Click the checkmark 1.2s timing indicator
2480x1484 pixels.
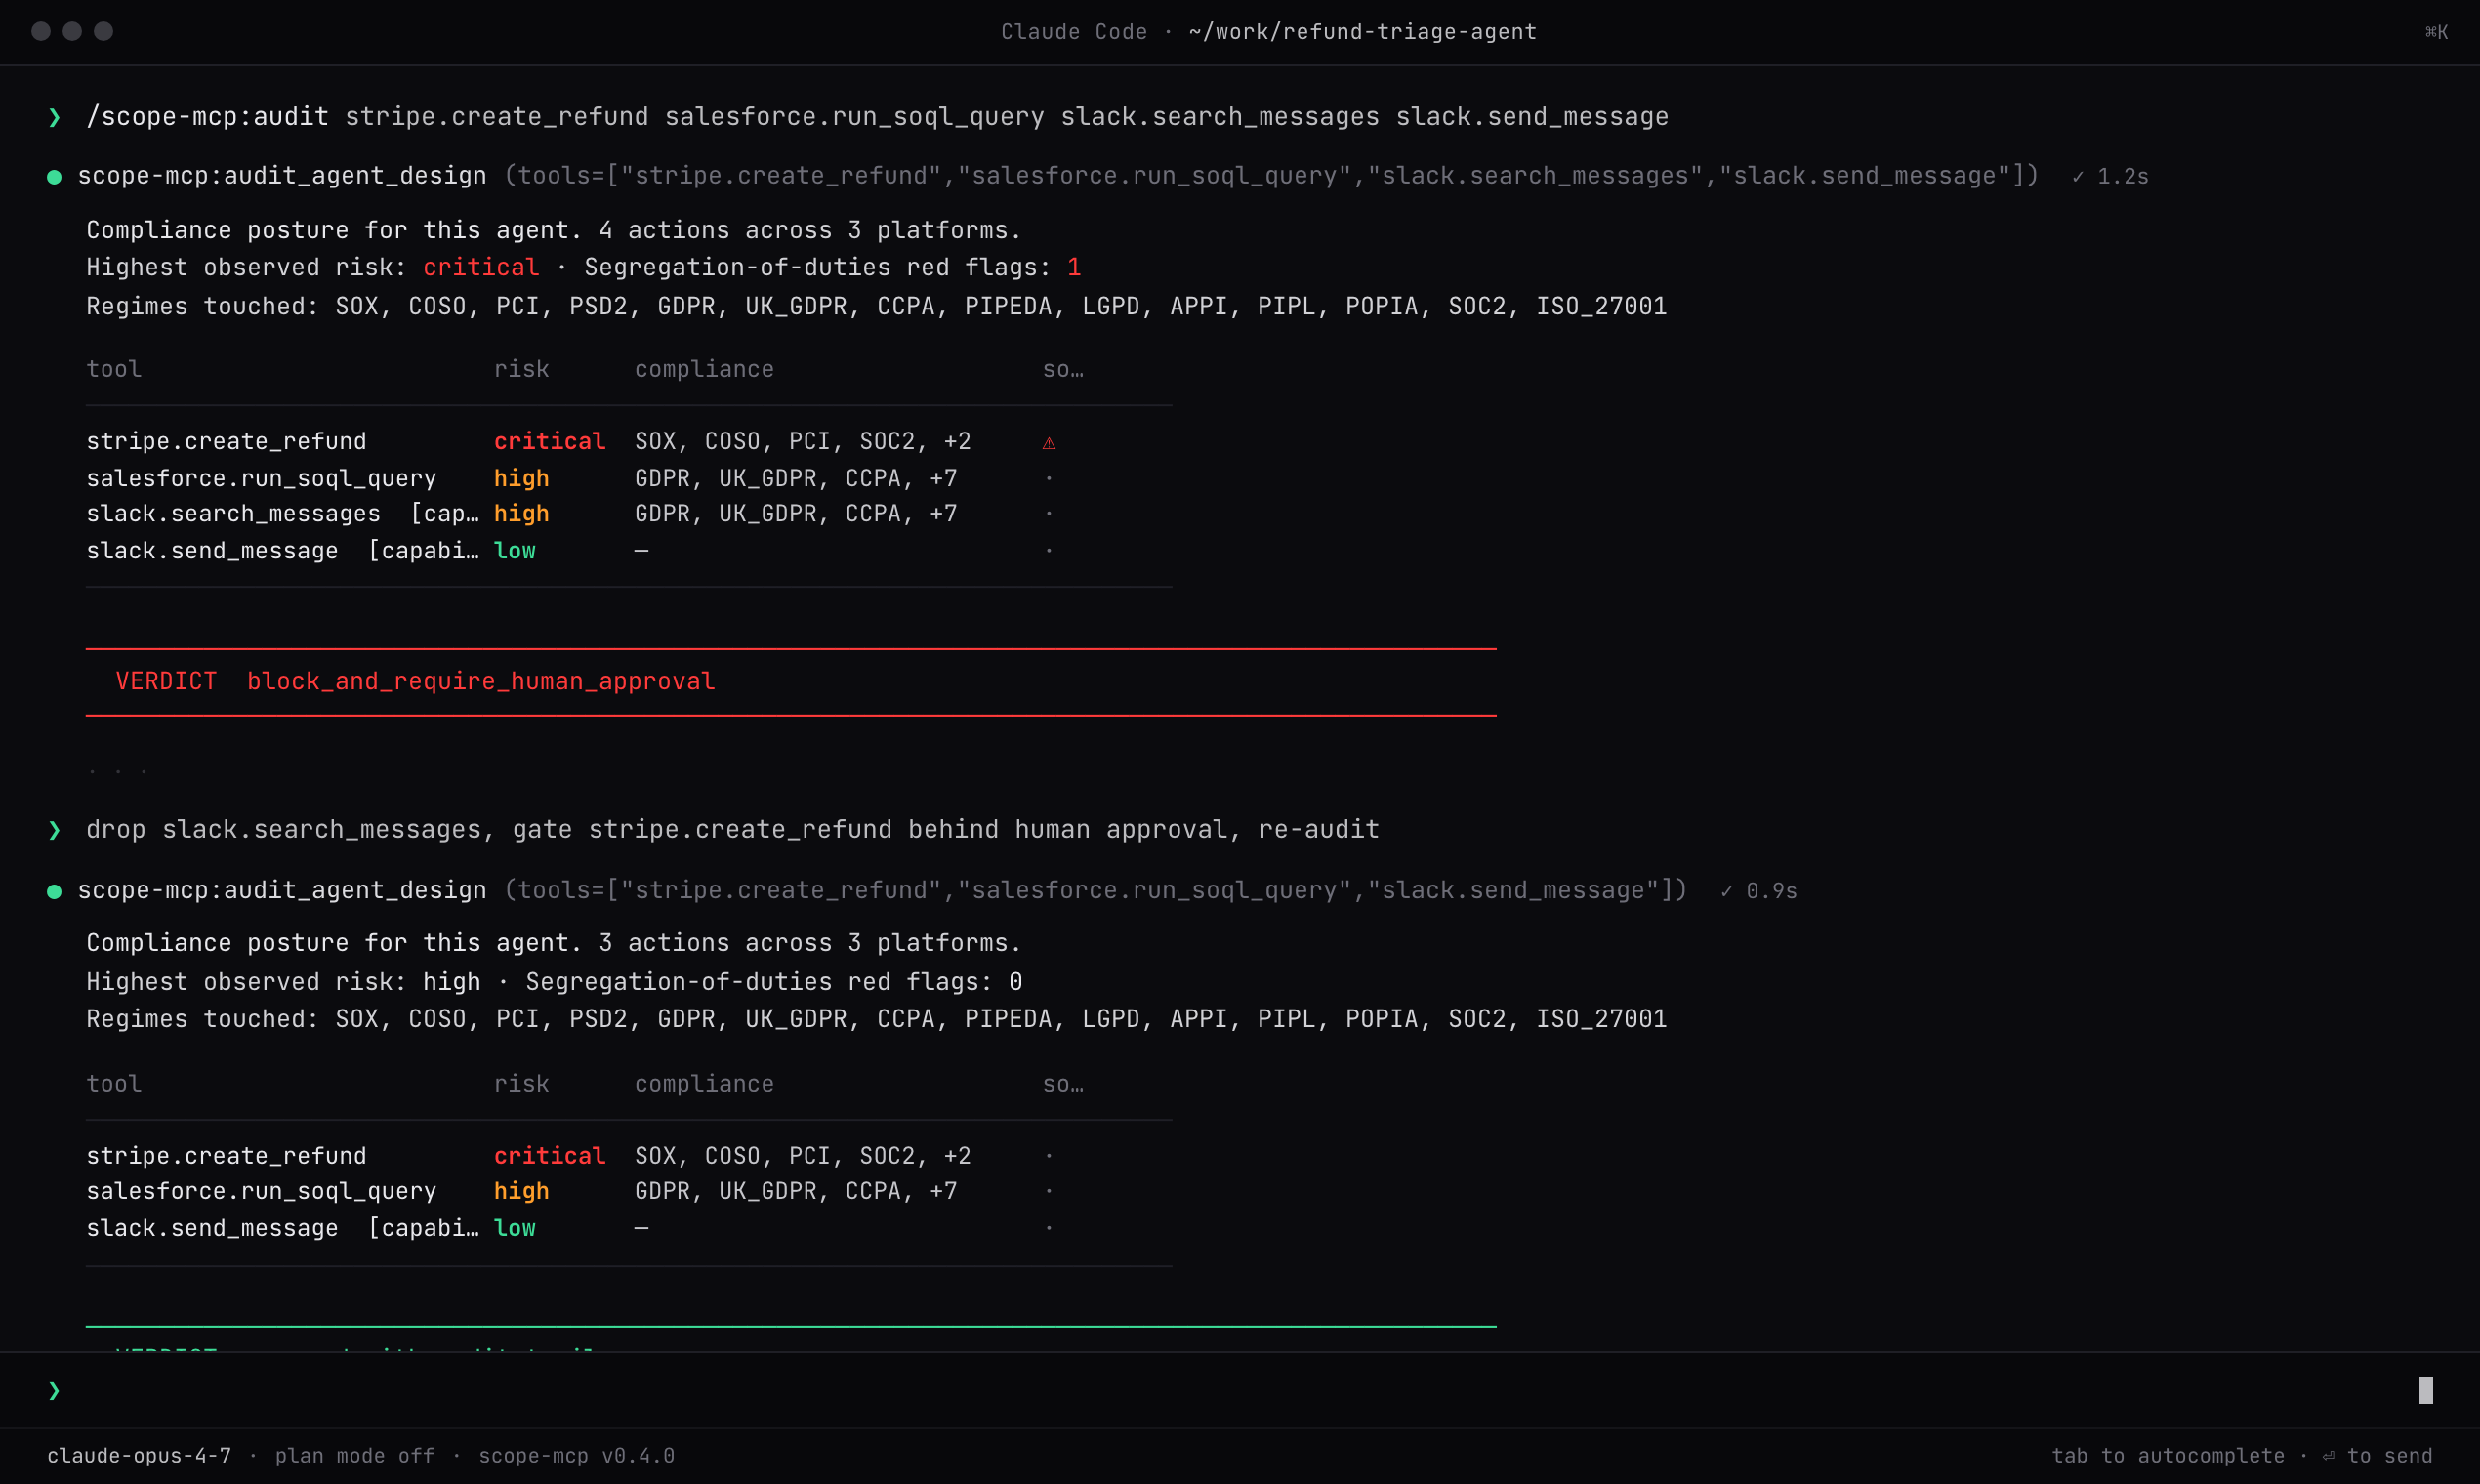click(2110, 177)
